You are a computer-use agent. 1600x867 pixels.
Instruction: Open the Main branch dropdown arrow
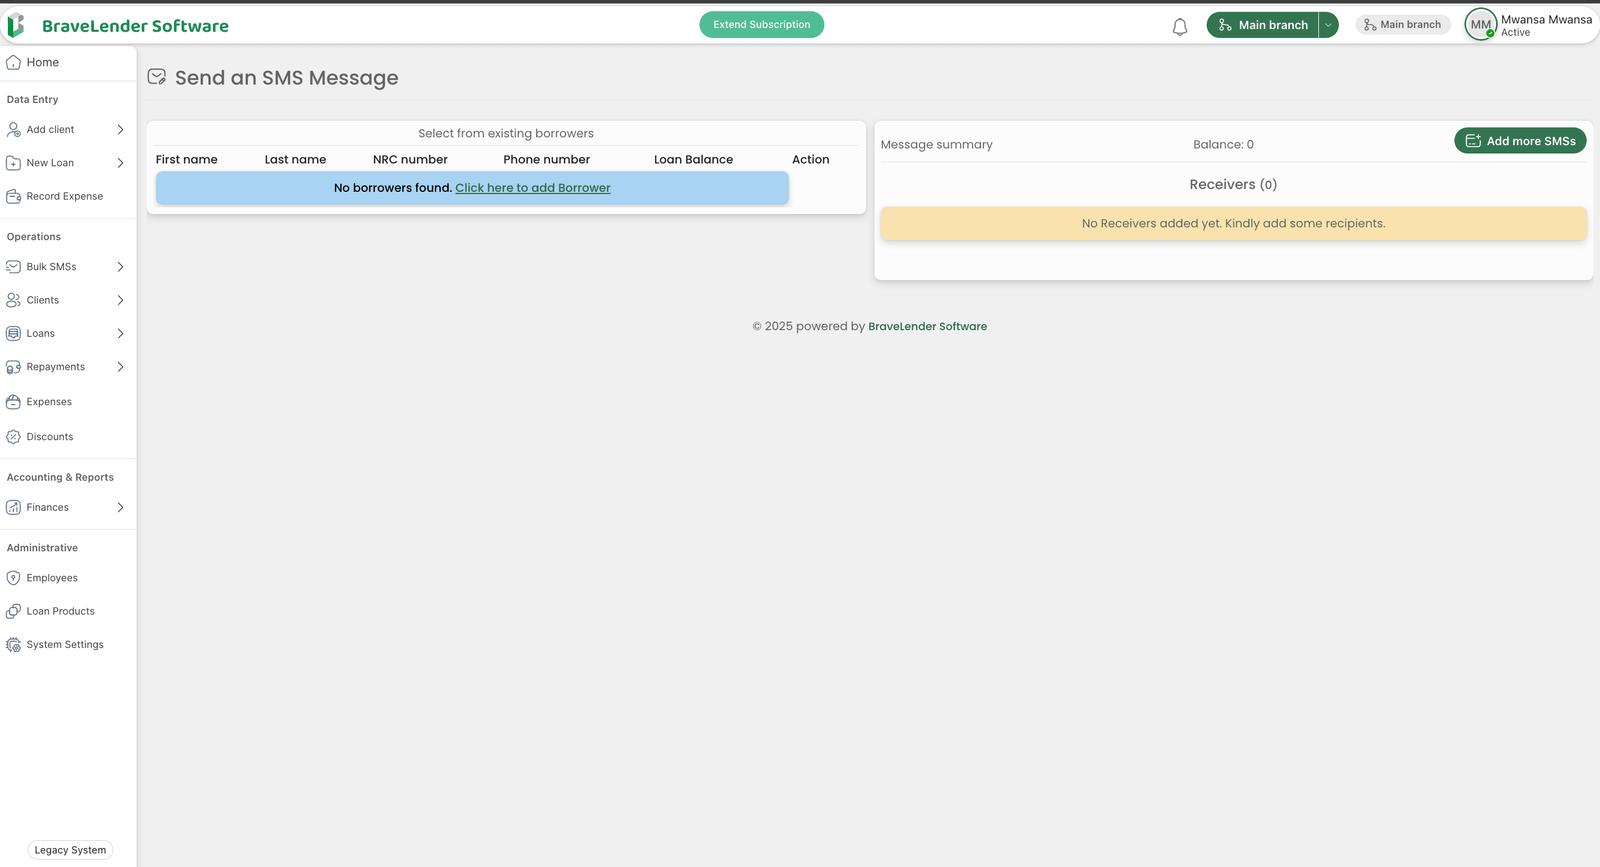pos(1328,25)
